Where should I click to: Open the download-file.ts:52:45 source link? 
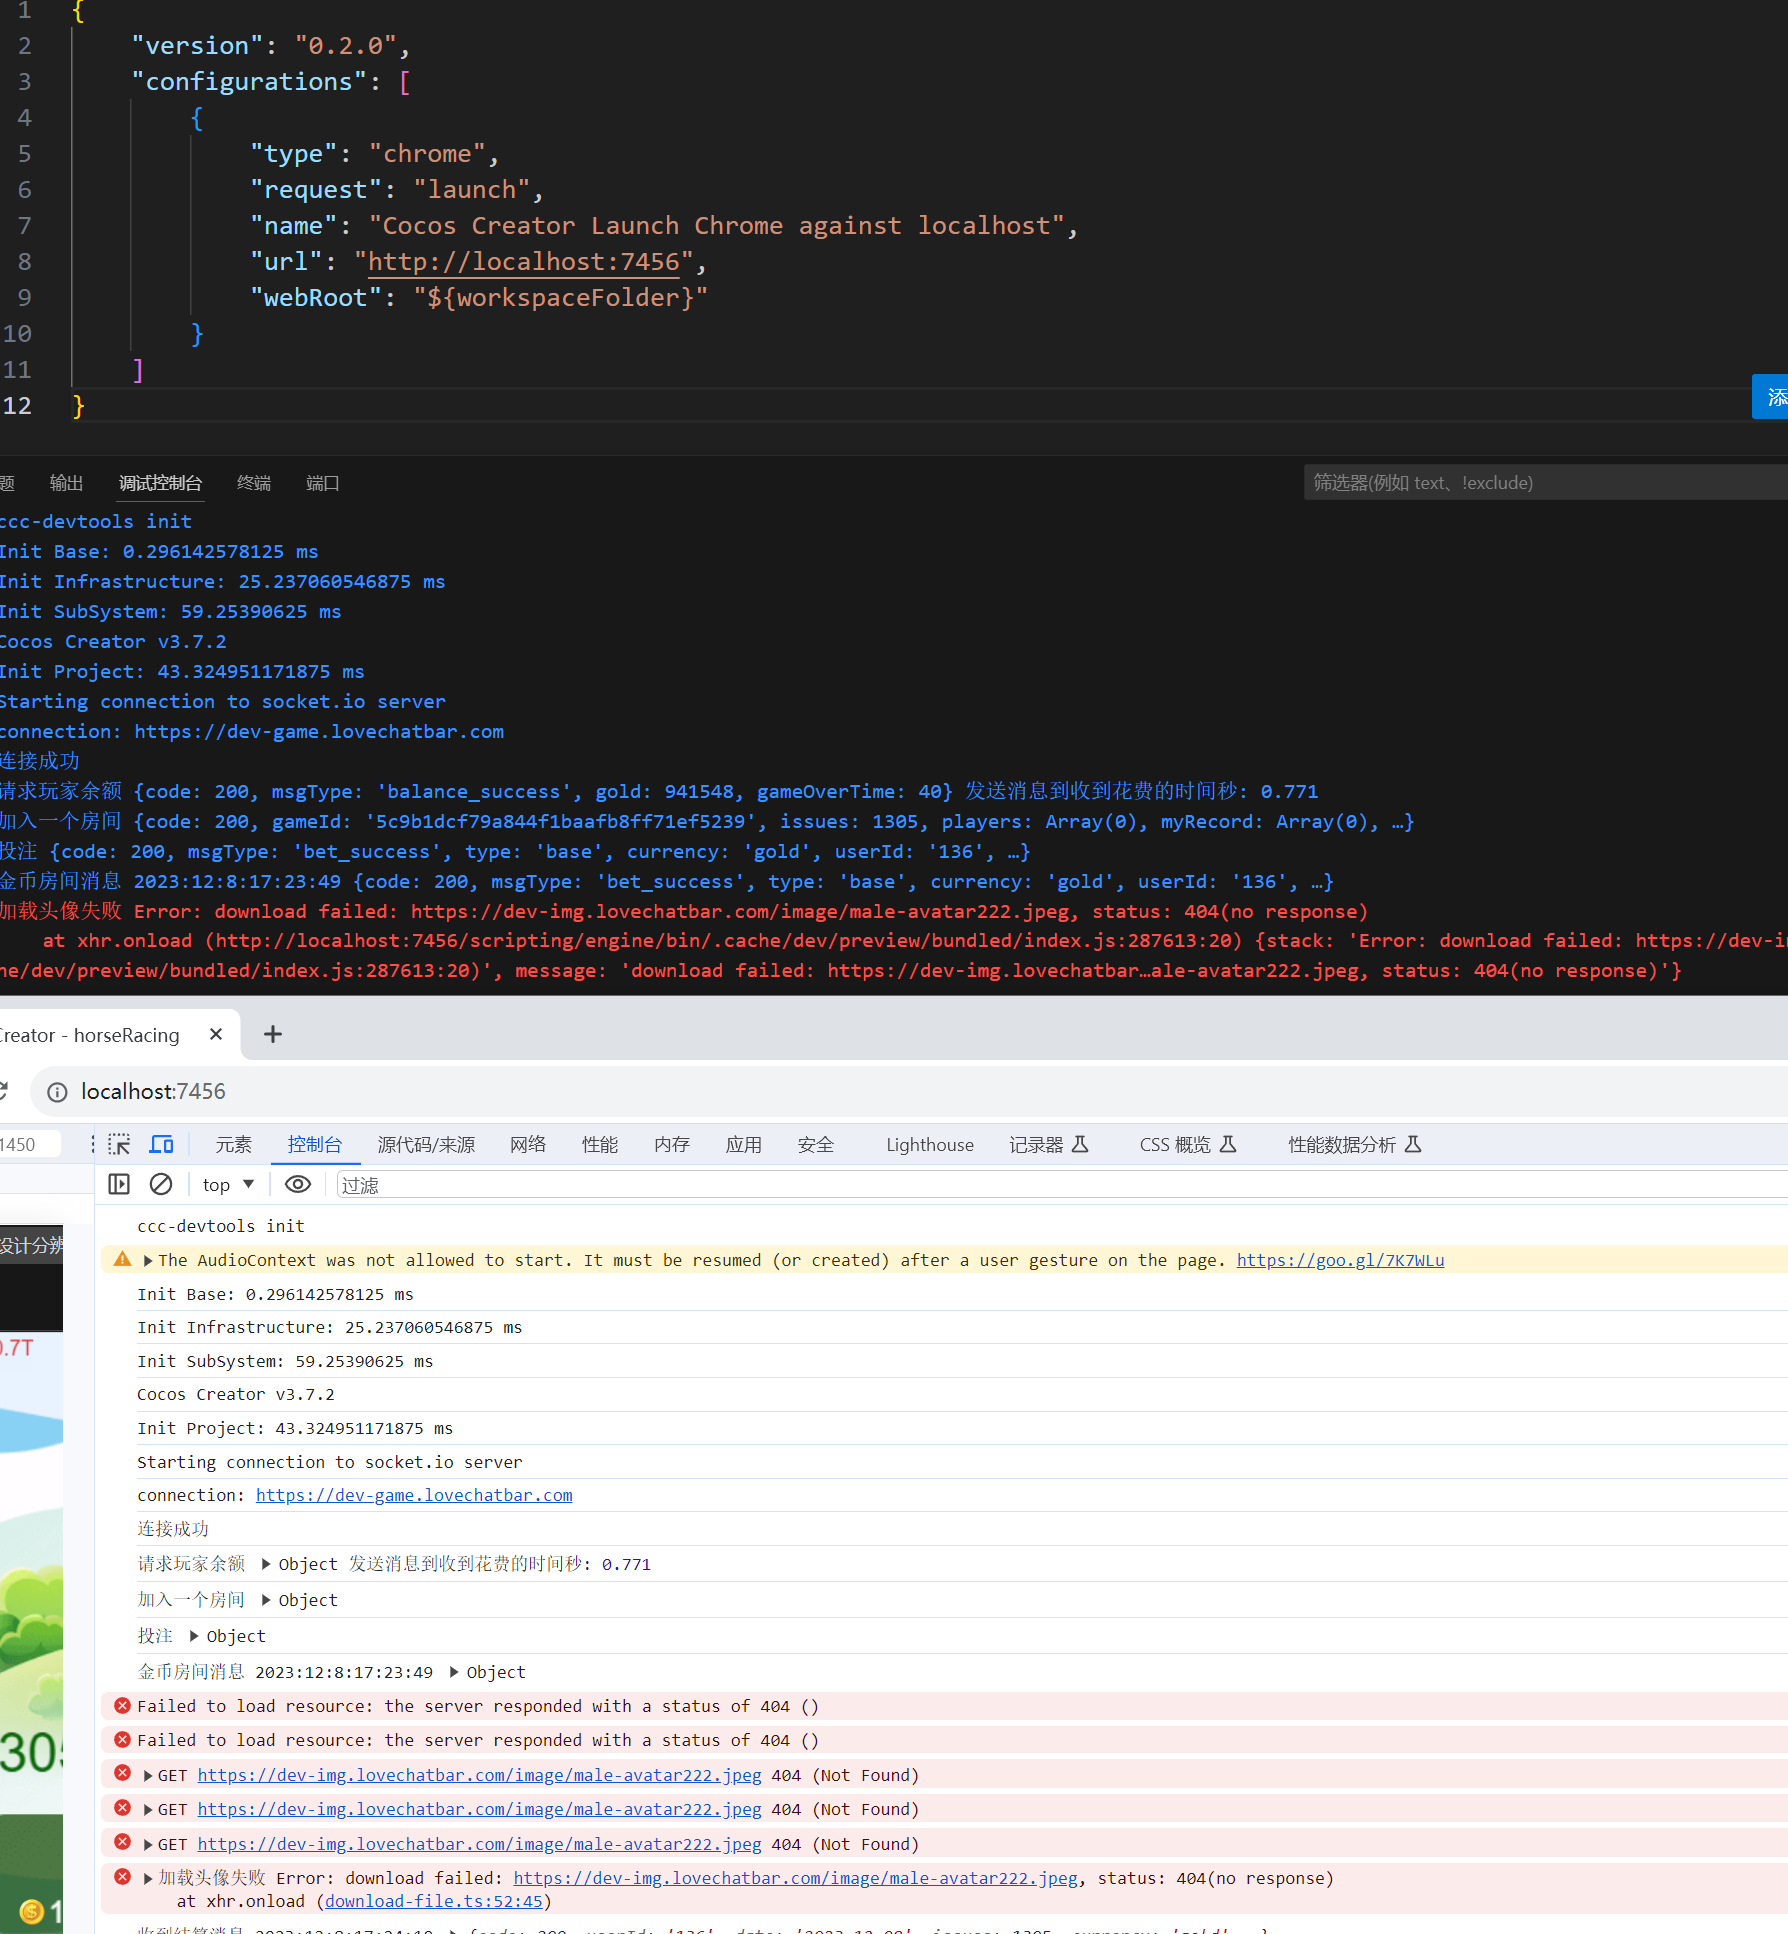coord(434,1901)
